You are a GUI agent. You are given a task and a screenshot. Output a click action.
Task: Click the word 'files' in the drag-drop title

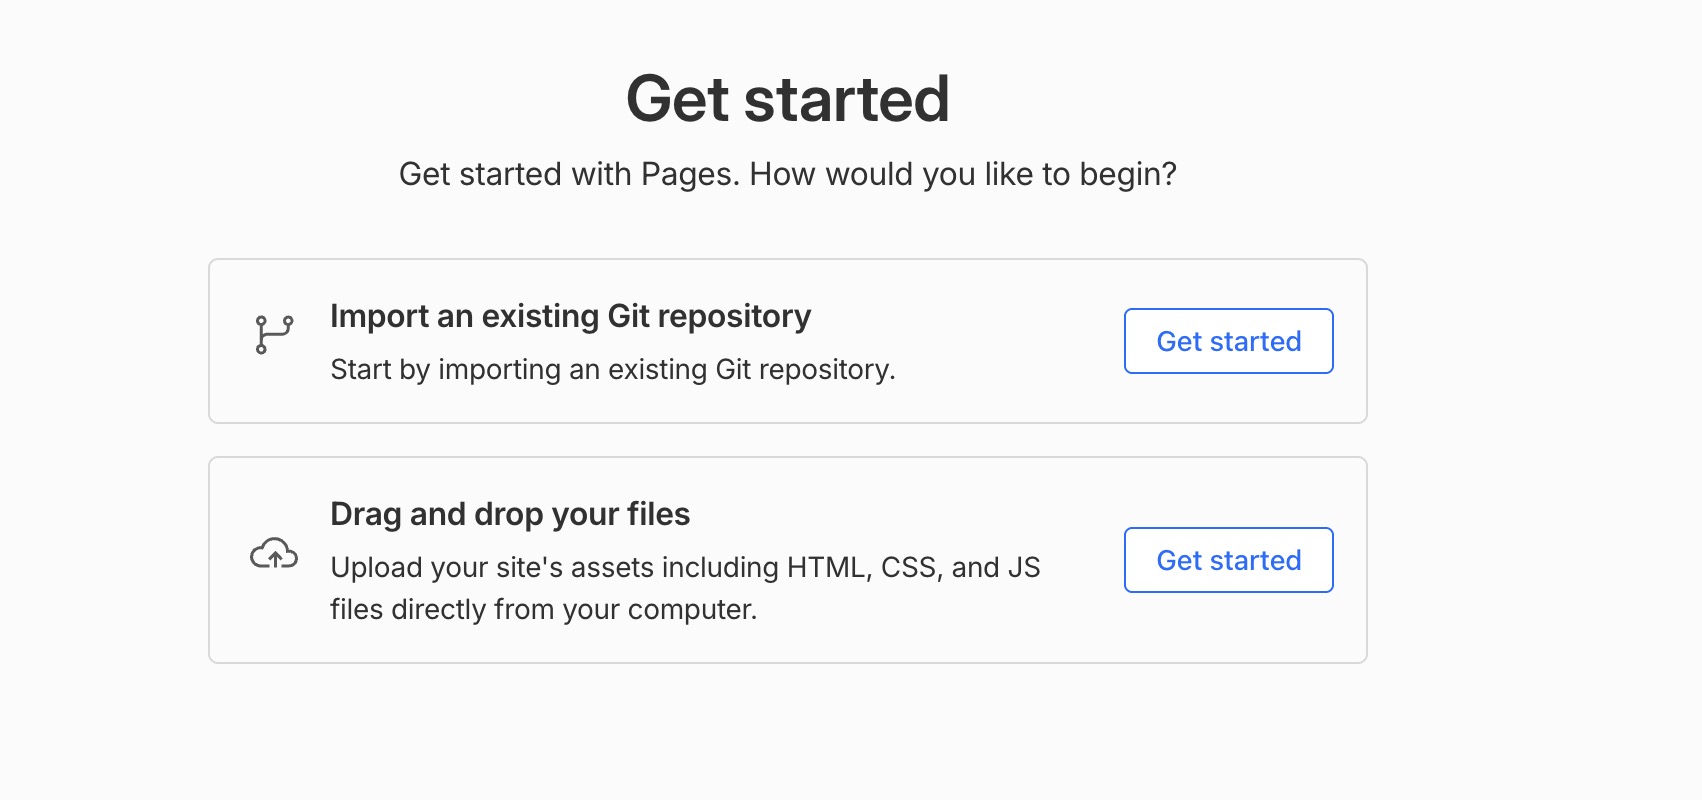[x=658, y=514]
